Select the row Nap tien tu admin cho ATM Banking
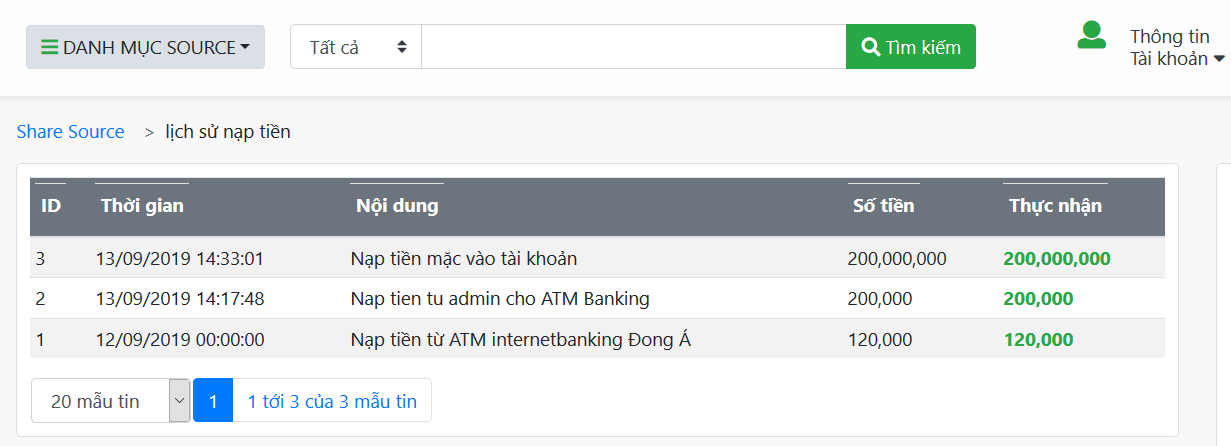 (597, 298)
